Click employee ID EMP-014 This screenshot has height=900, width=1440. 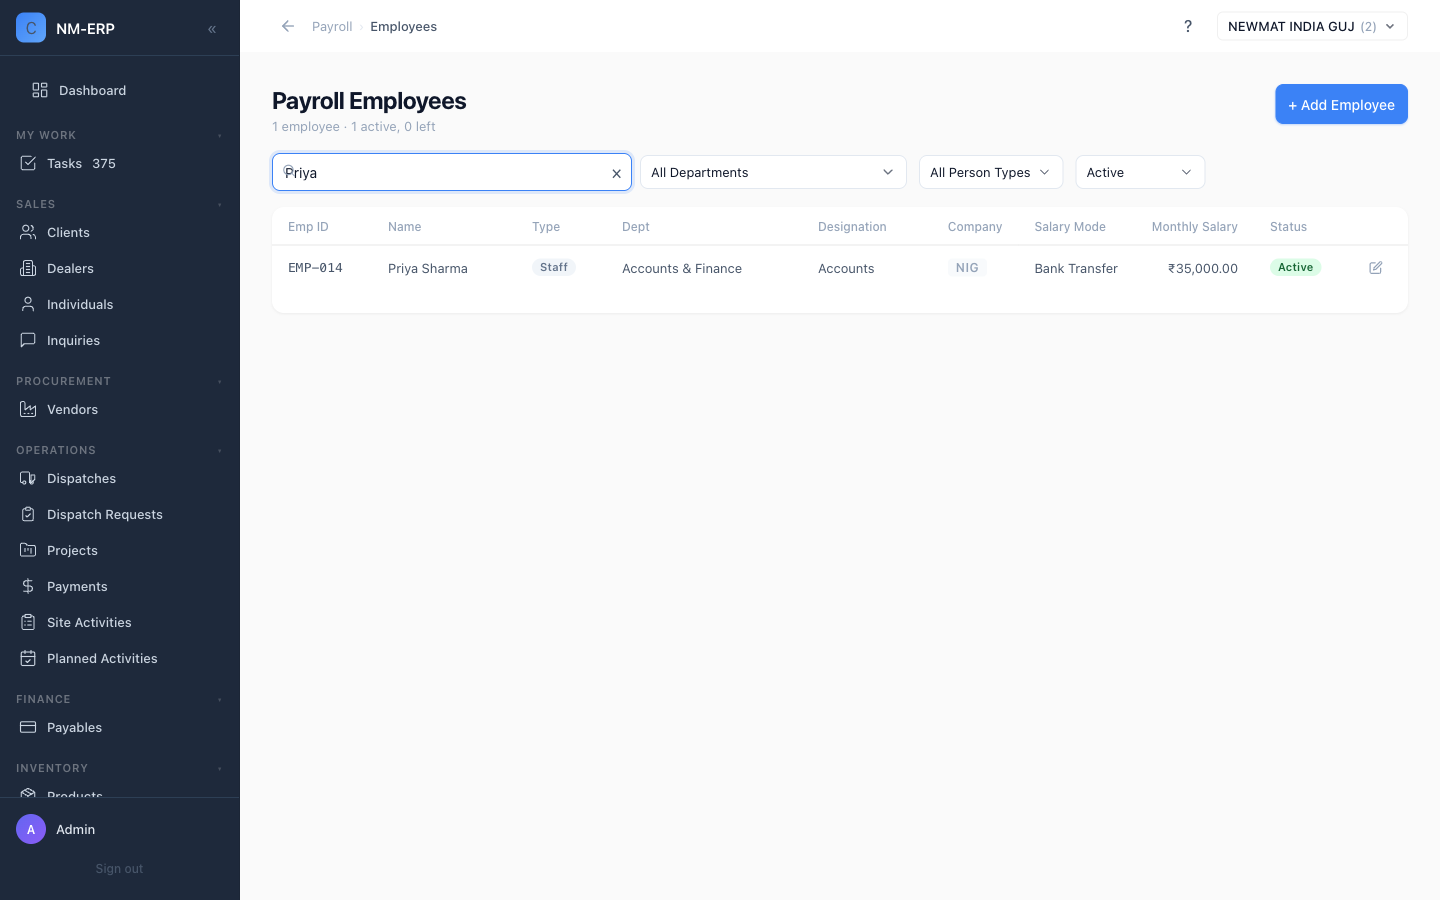(315, 268)
